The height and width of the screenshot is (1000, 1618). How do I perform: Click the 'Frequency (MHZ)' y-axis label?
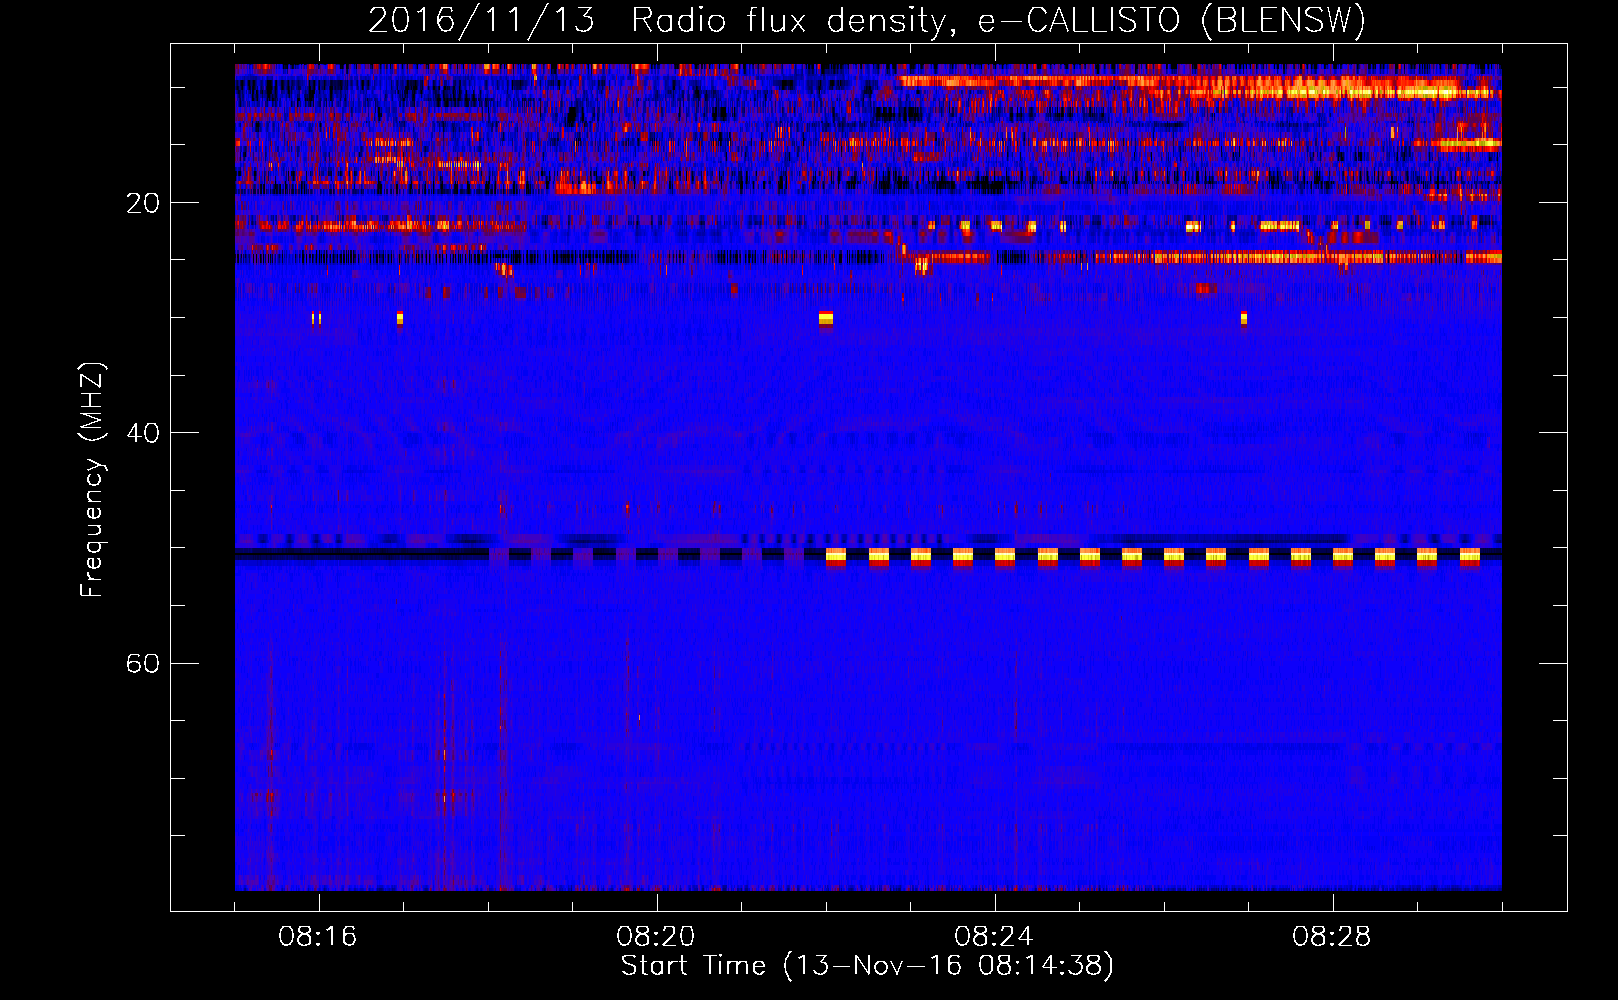pyautogui.click(x=92, y=480)
